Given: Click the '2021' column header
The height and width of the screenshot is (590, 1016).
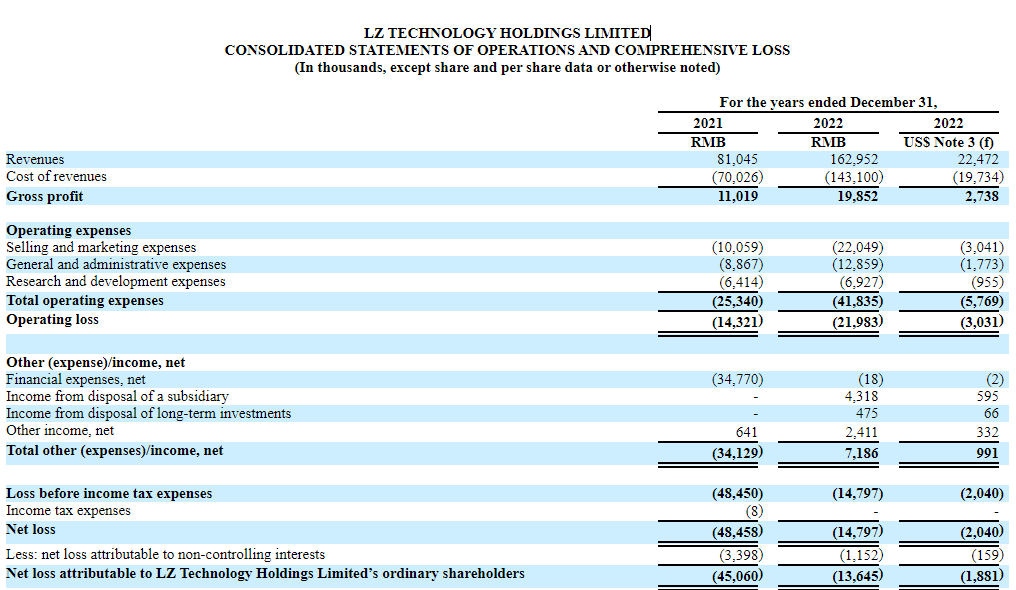Looking at the screenshot, I should (708, 123).
